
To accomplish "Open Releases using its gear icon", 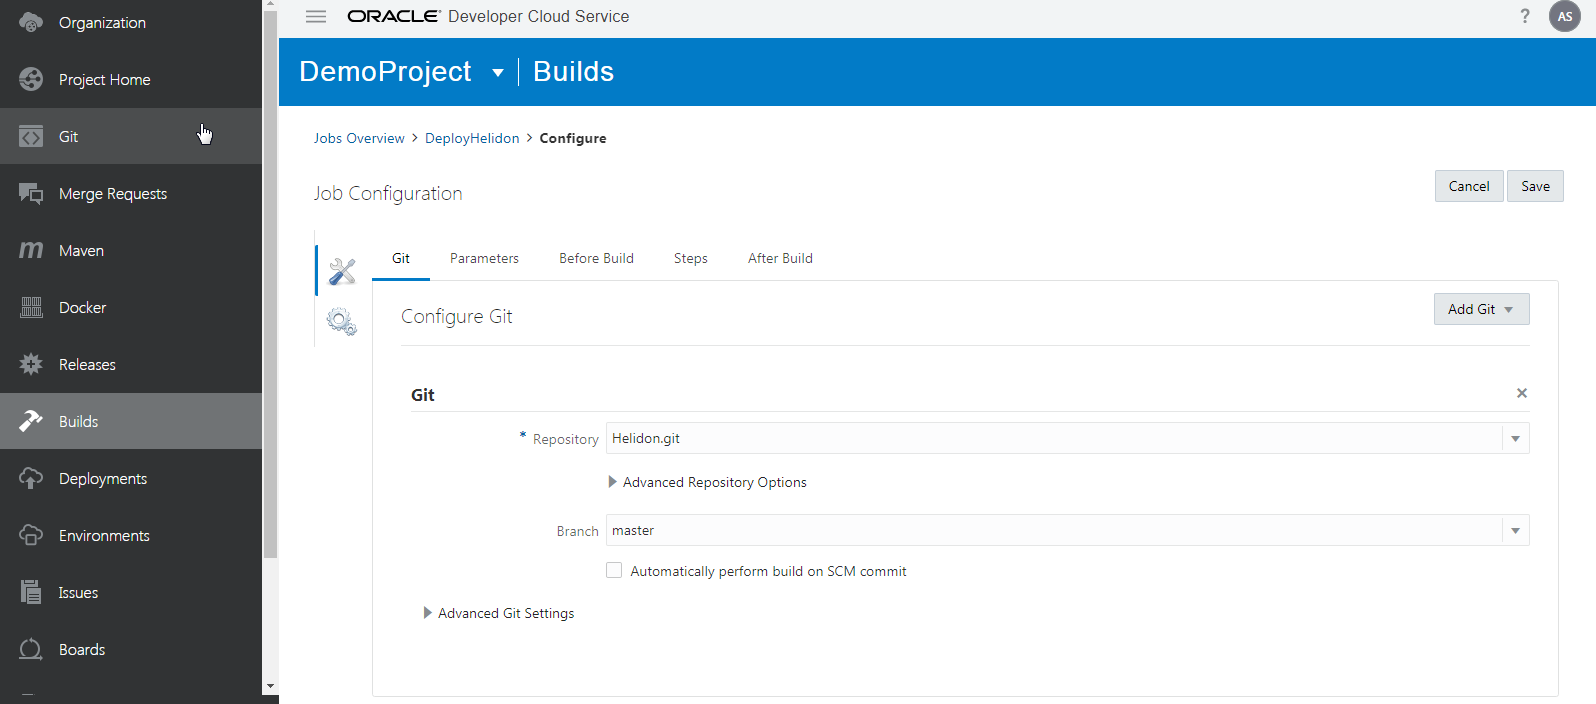I will 31,364.
